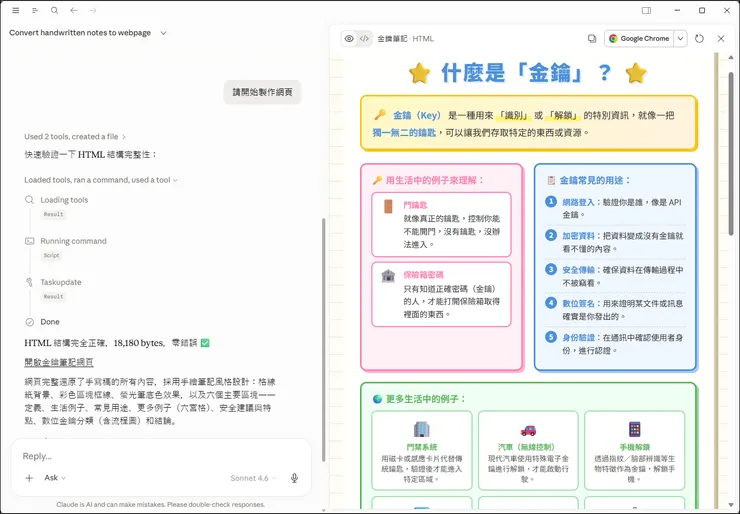Click the car icon for 汽車
The height and width of the screenshot is (514, 740).
[x=528, y=430]
